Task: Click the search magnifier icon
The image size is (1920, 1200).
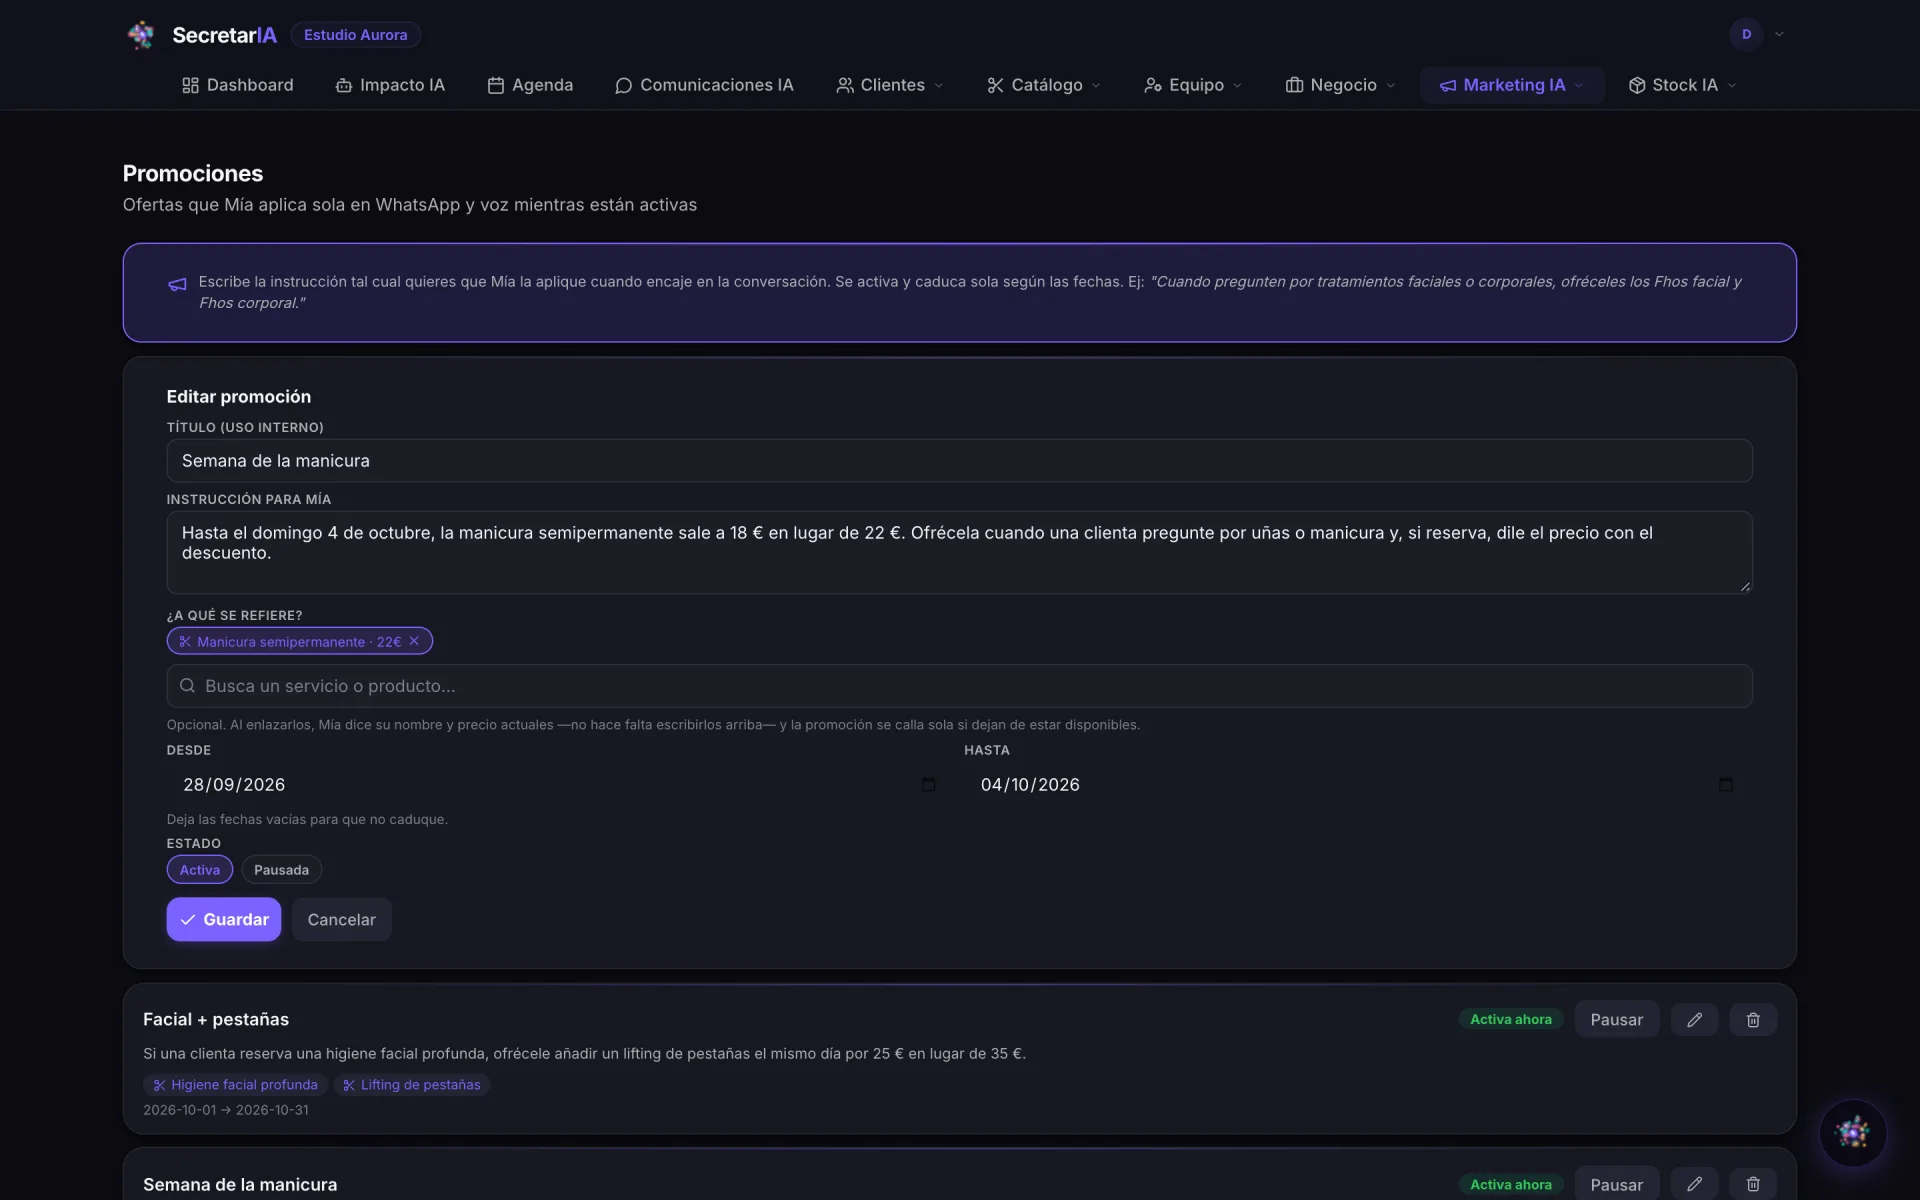Action: tap(187, 686)
